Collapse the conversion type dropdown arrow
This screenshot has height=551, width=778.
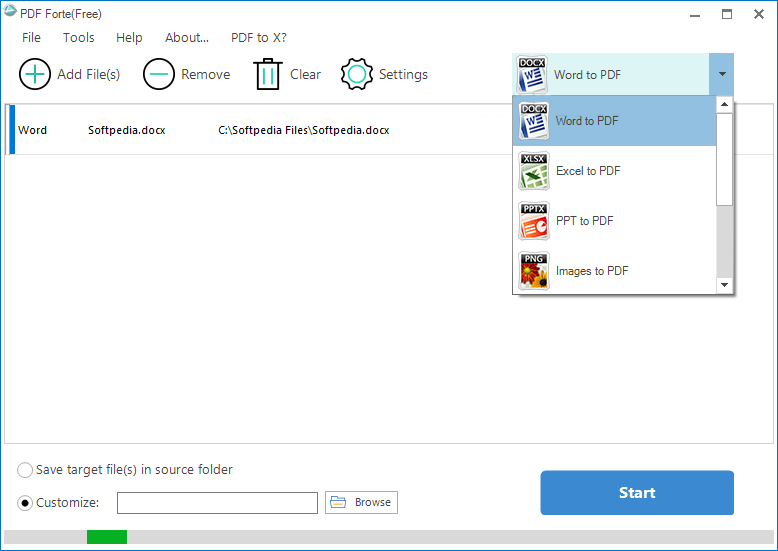(722, 74)
